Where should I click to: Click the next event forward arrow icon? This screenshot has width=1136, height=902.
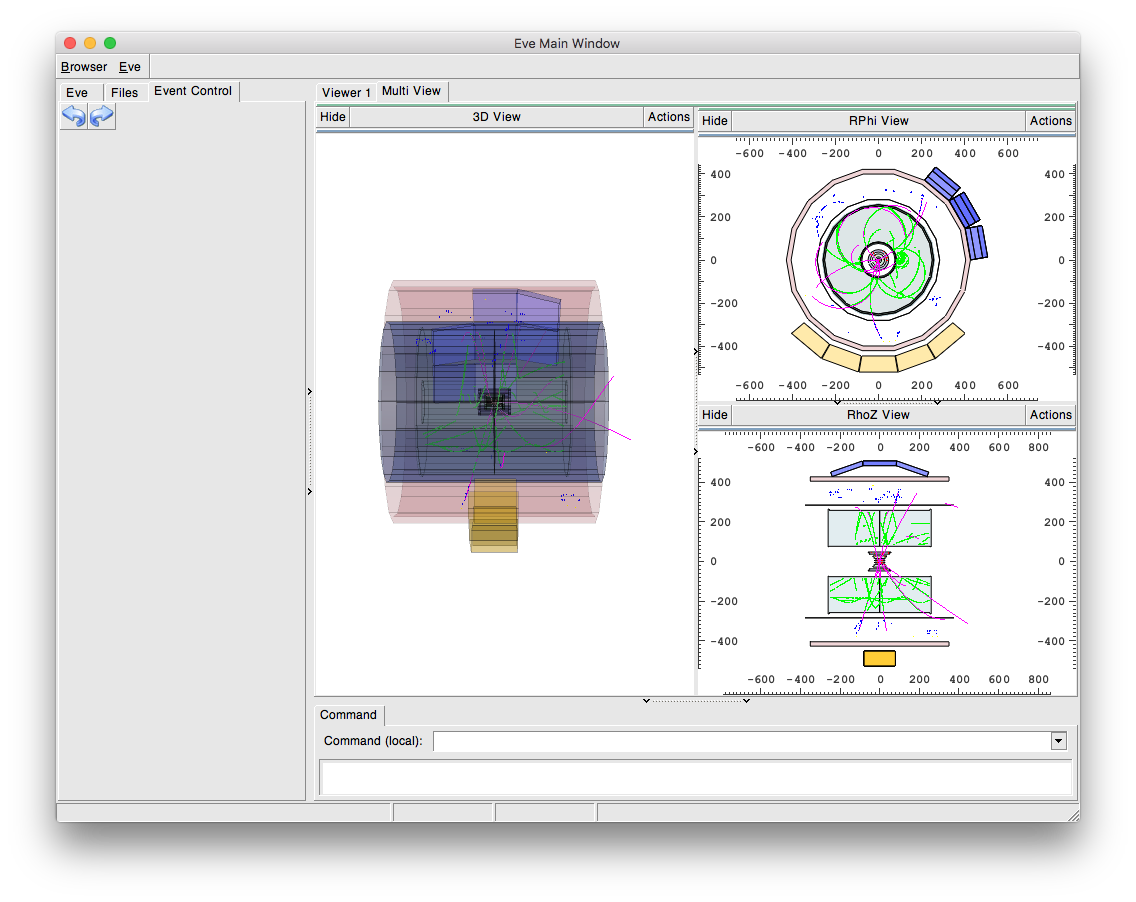pos(102,117)
